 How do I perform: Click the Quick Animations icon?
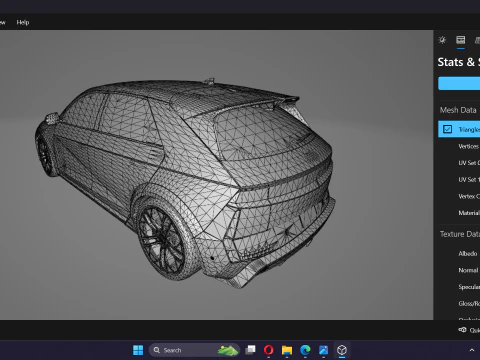coord(462,330)
